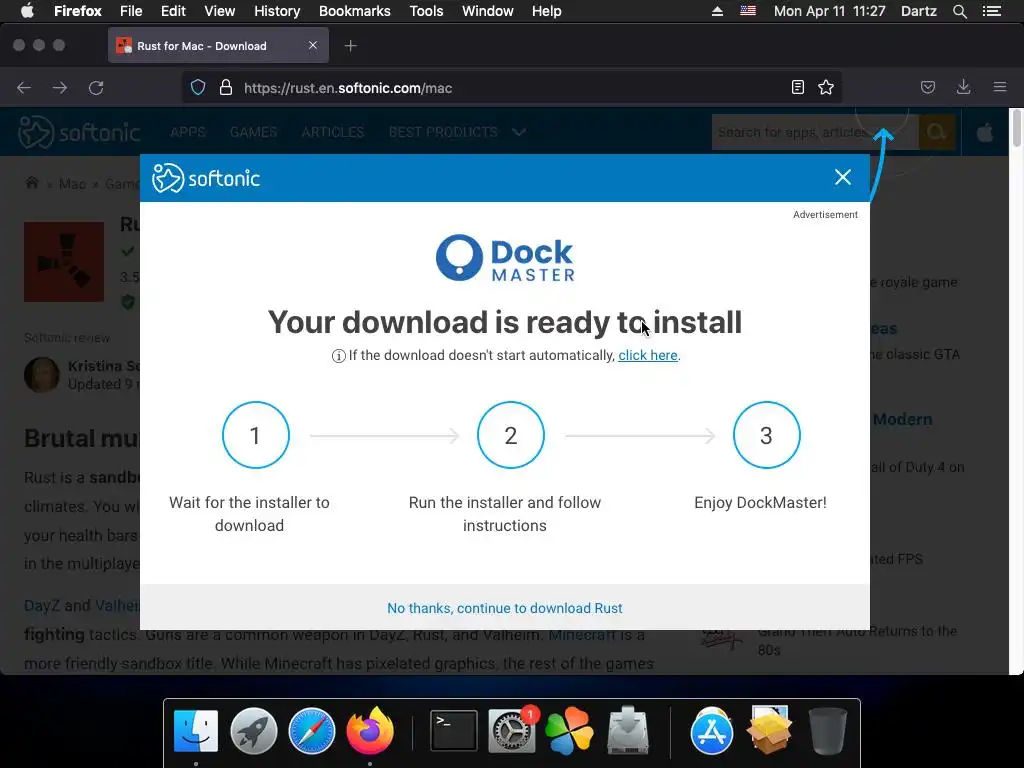This screenshot has height=768, width=1024.
Task: Click the Softonic site logo in page header
Action: [x=78, y=132]
